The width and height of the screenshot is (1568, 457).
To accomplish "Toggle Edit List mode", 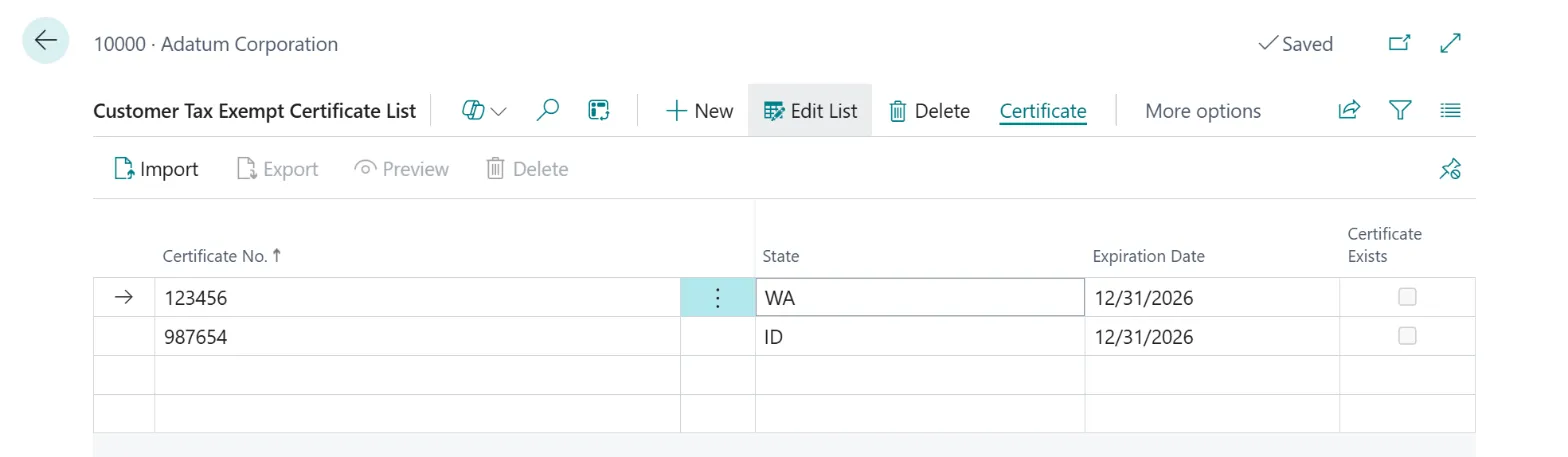I will pyautogui.click(x=810, y=111).
